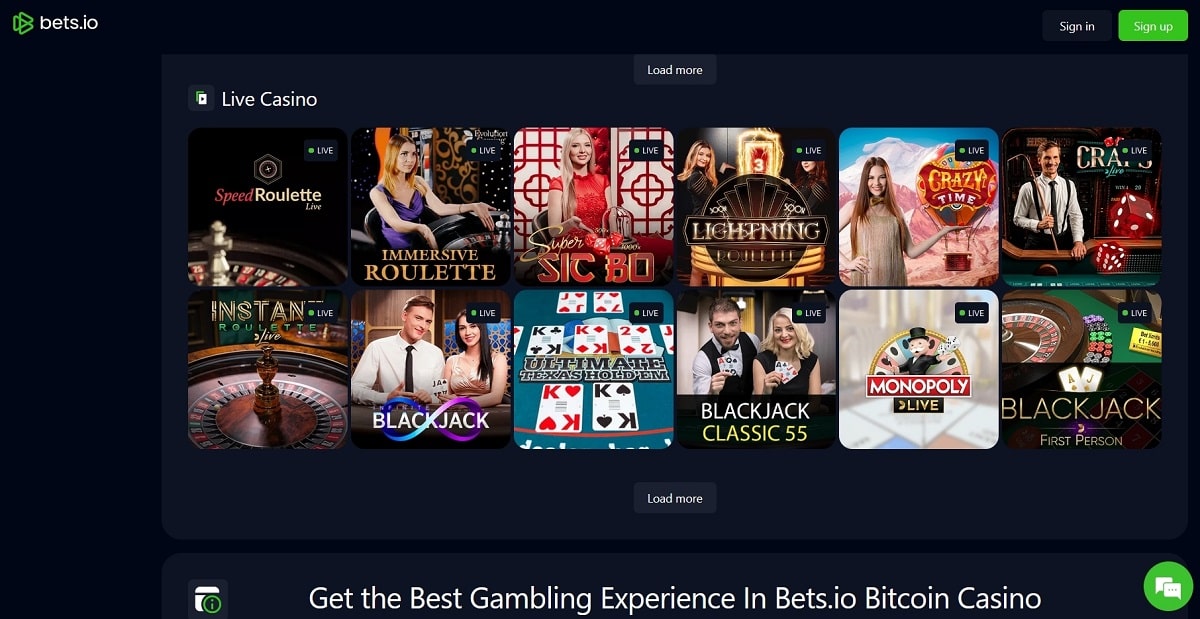Click the LIVE badge on Crazy Time
The image size is (1200, 619).
coord(972,150)
